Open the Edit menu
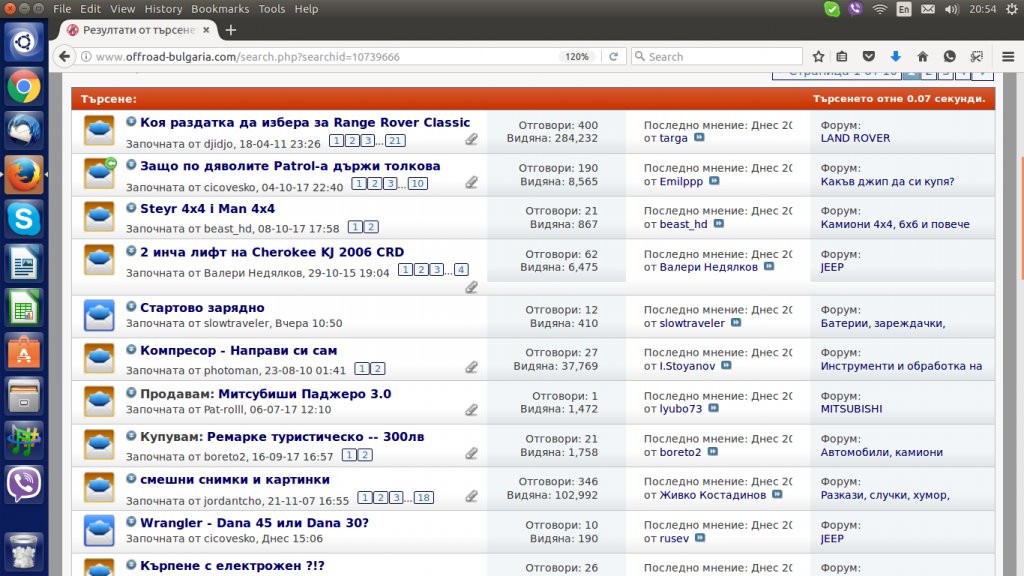This screenshot has width=1024, height=576. (90, 9)
